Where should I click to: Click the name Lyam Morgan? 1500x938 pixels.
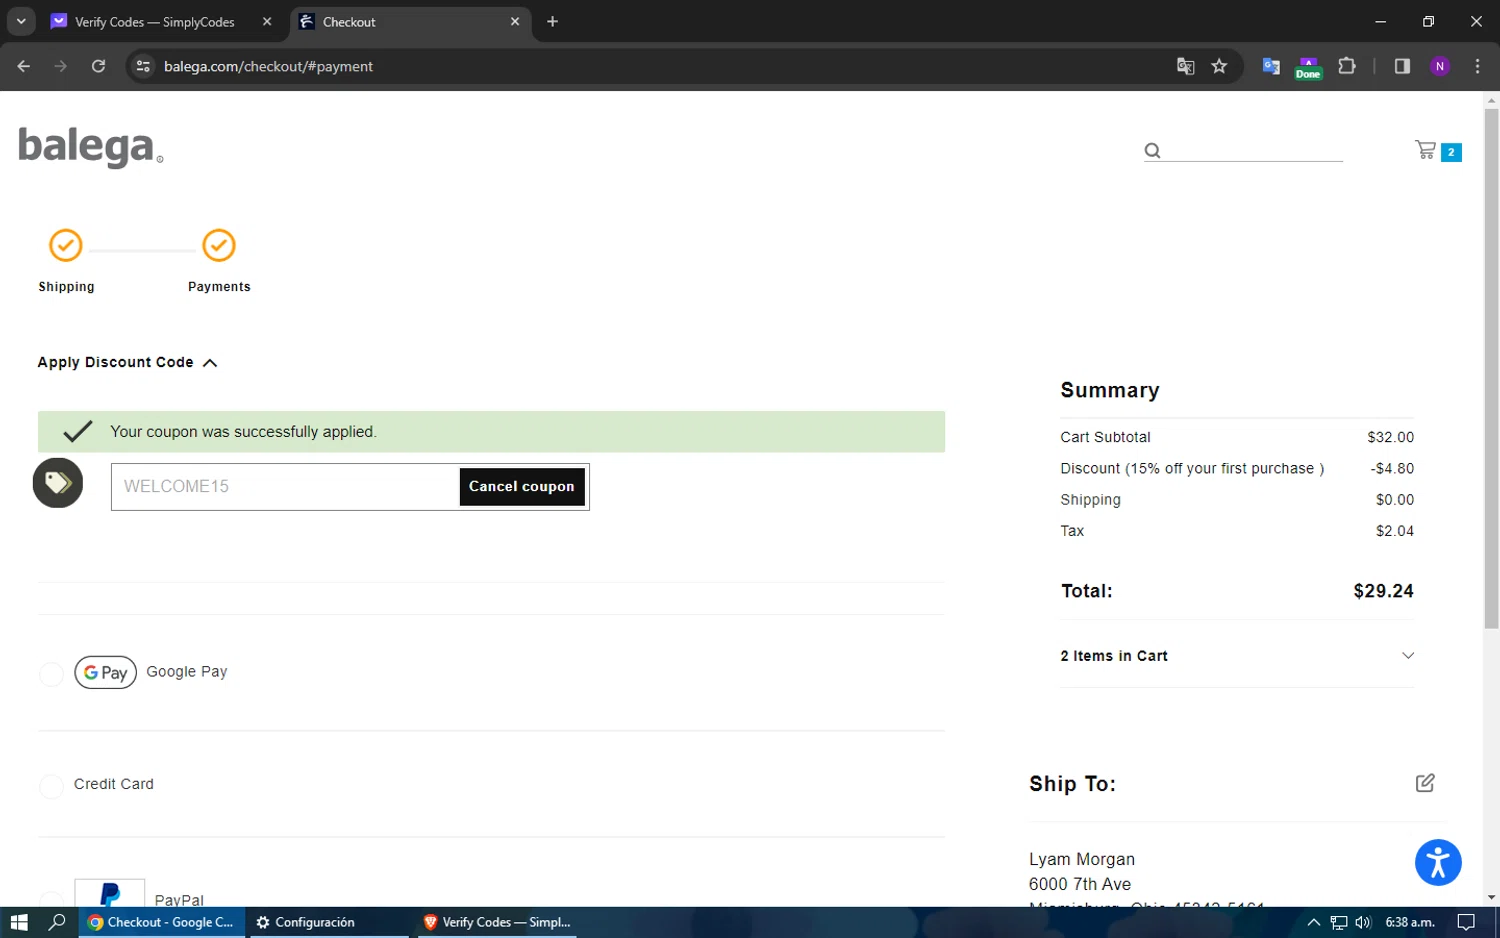(1082, 859)
